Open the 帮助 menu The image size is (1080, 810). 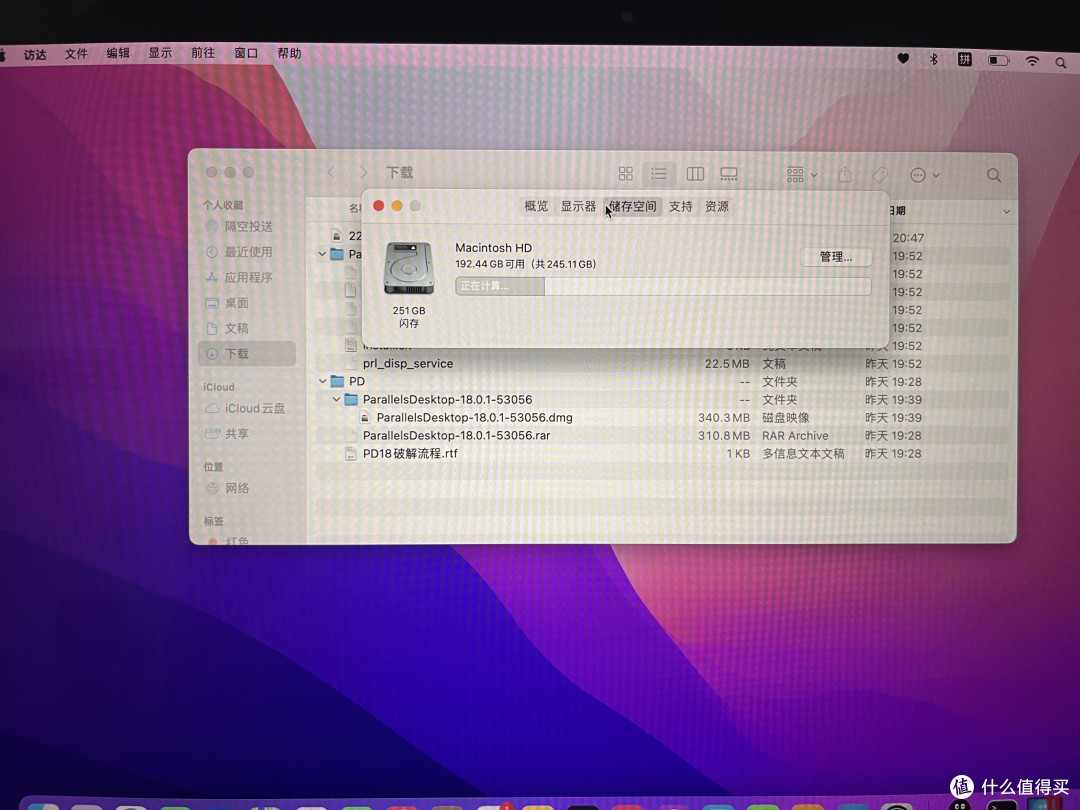(289, 53)
